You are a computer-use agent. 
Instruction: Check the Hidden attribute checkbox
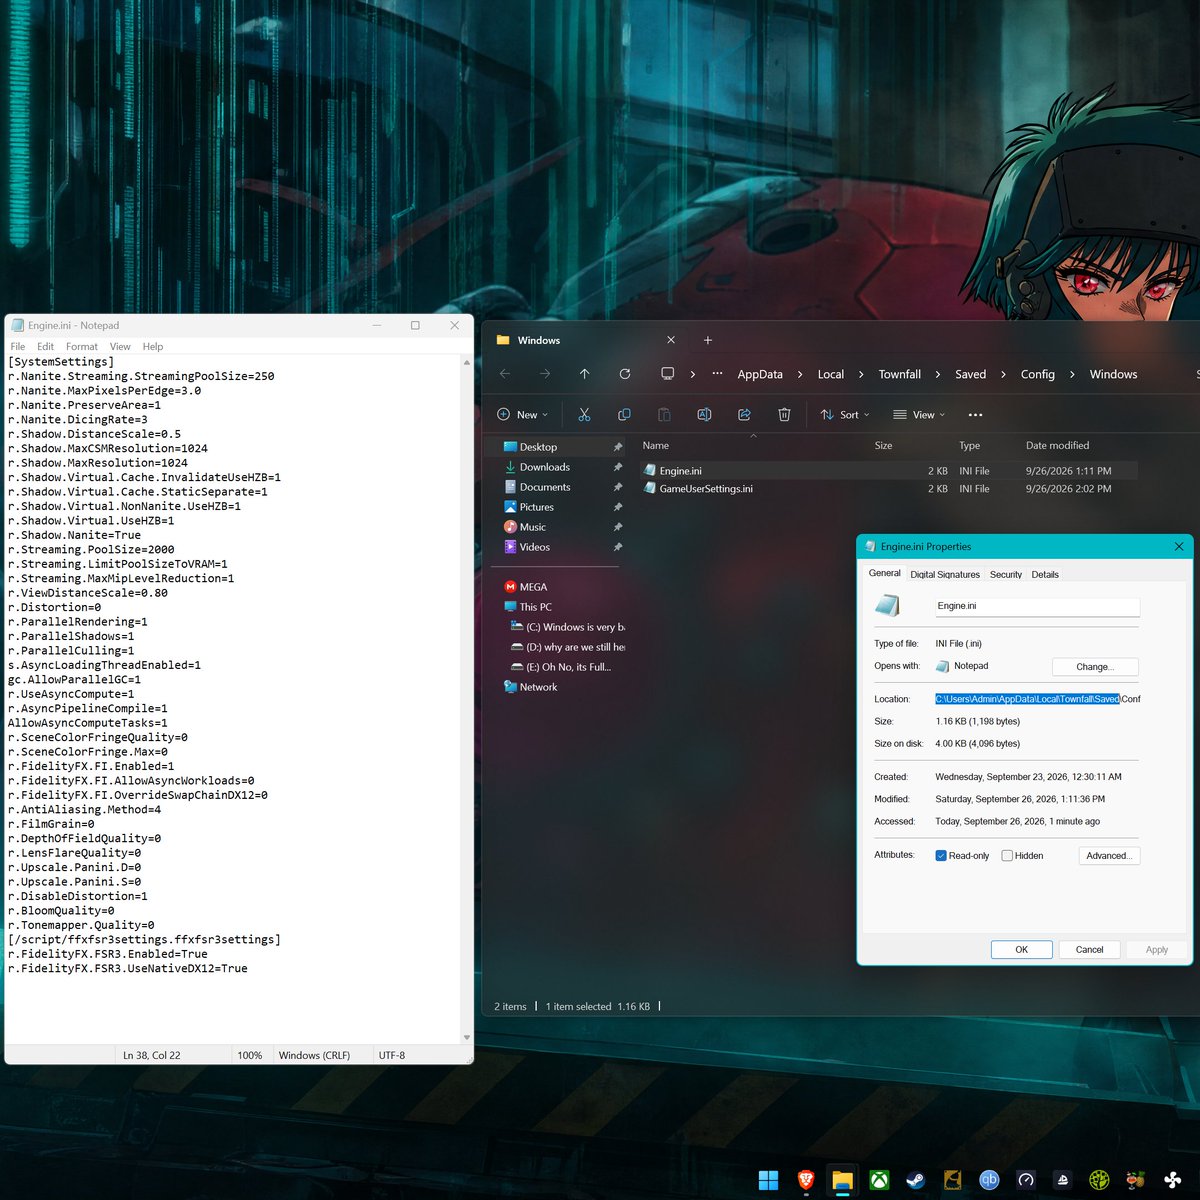(x=1007, y=856)
